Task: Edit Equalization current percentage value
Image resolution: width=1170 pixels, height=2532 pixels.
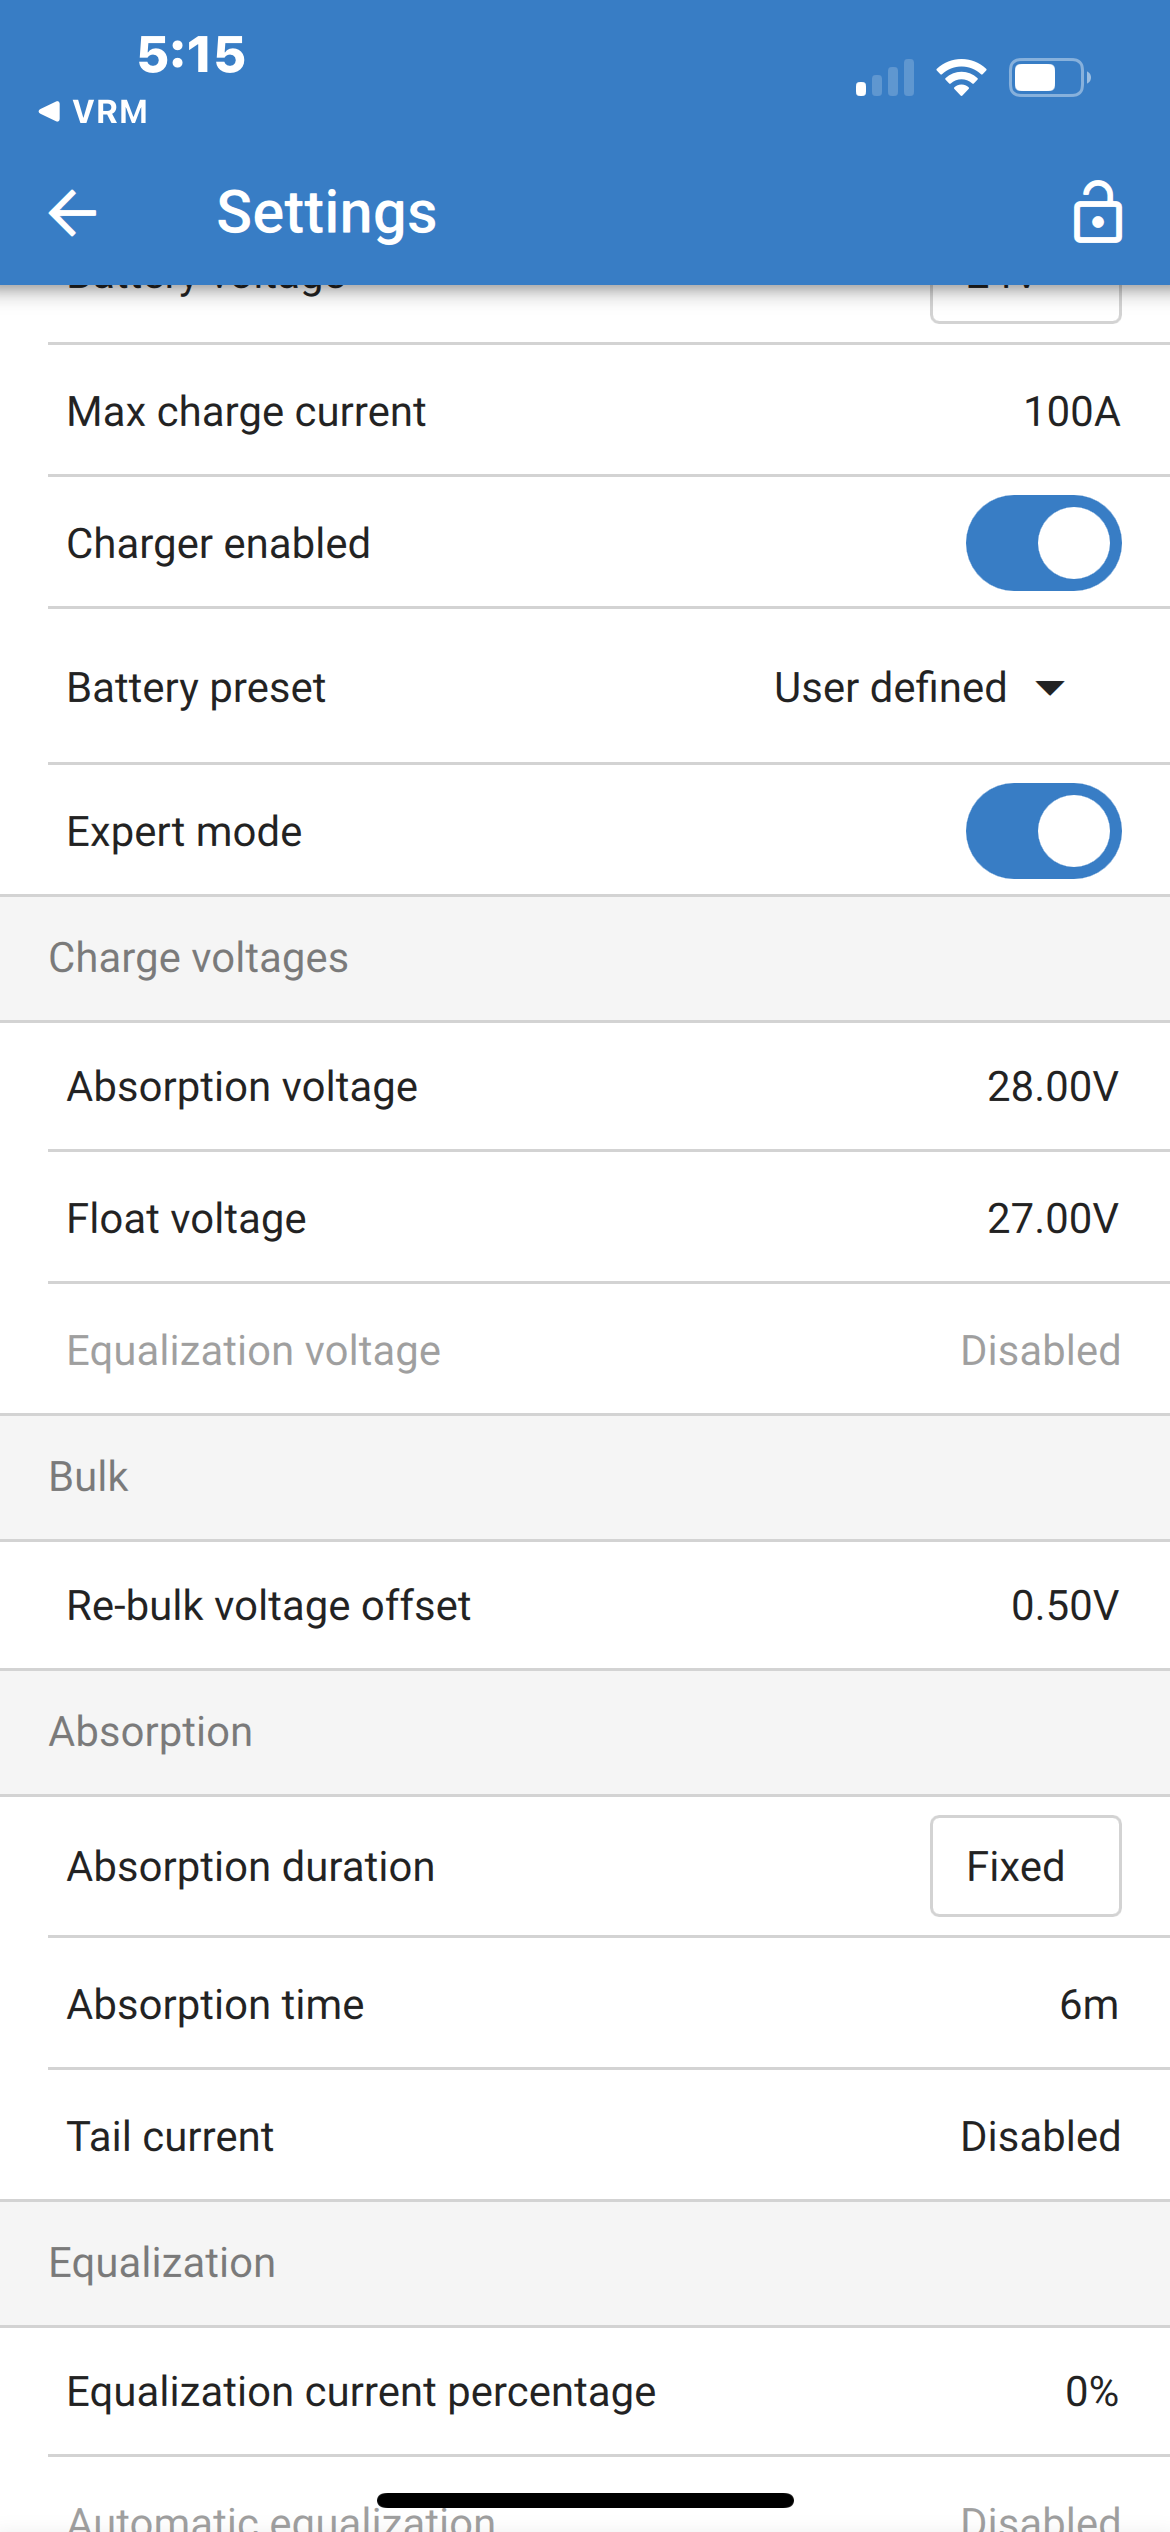Action: click(1091, 2392)
